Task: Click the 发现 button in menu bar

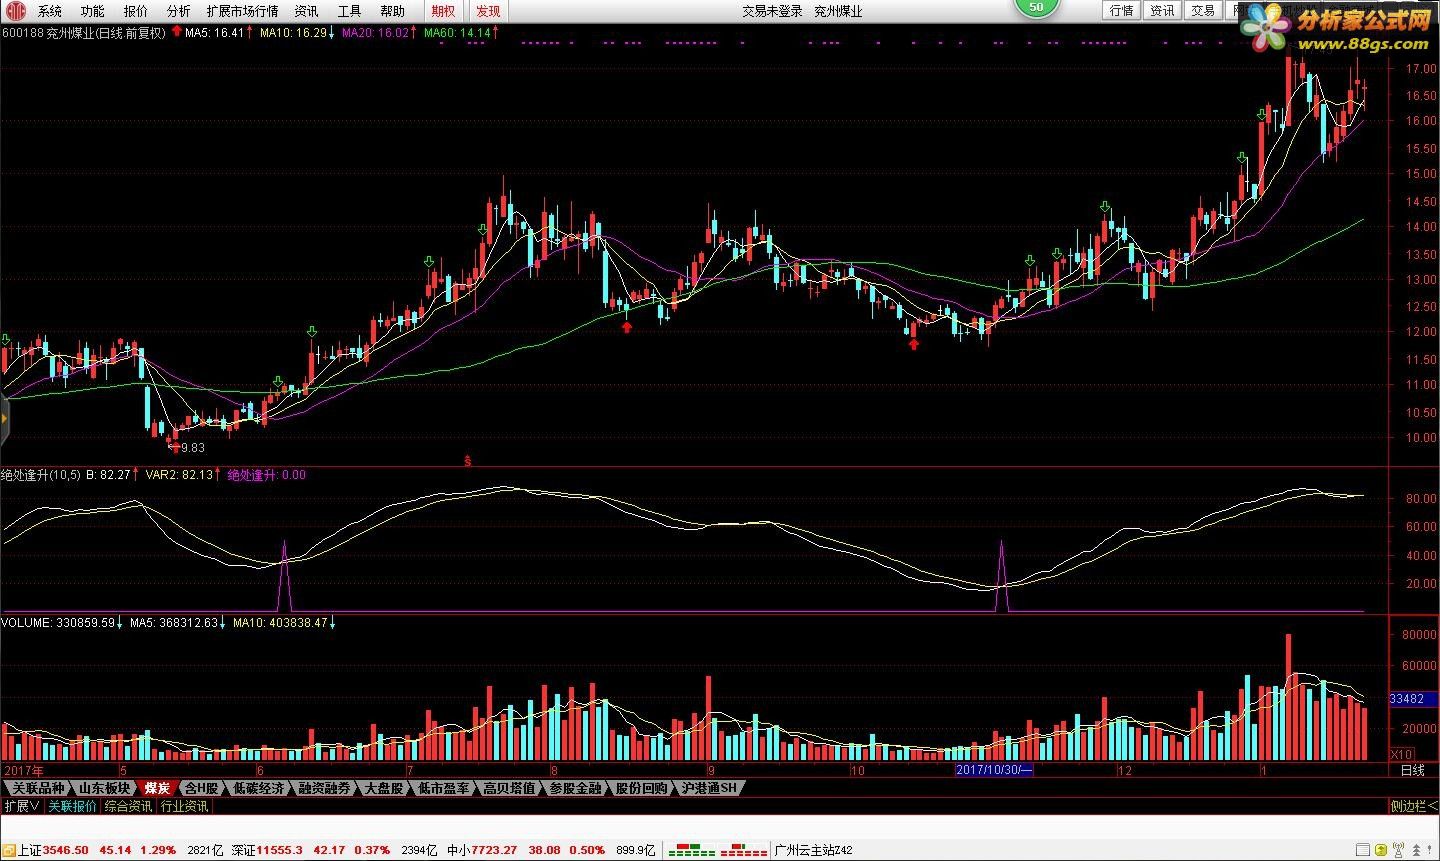Action: point(488,11)
